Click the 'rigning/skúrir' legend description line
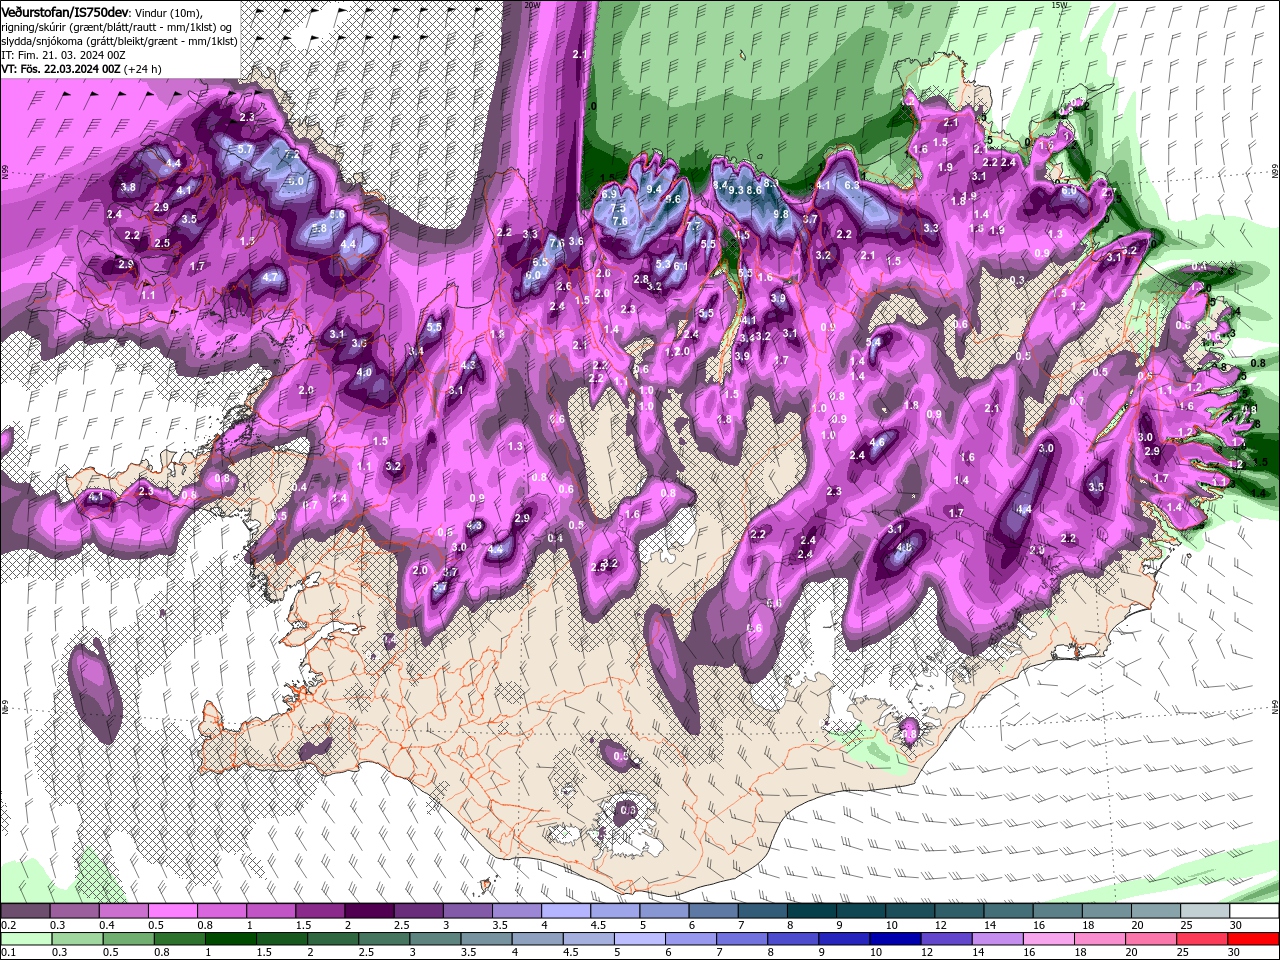 coord(117,26)
